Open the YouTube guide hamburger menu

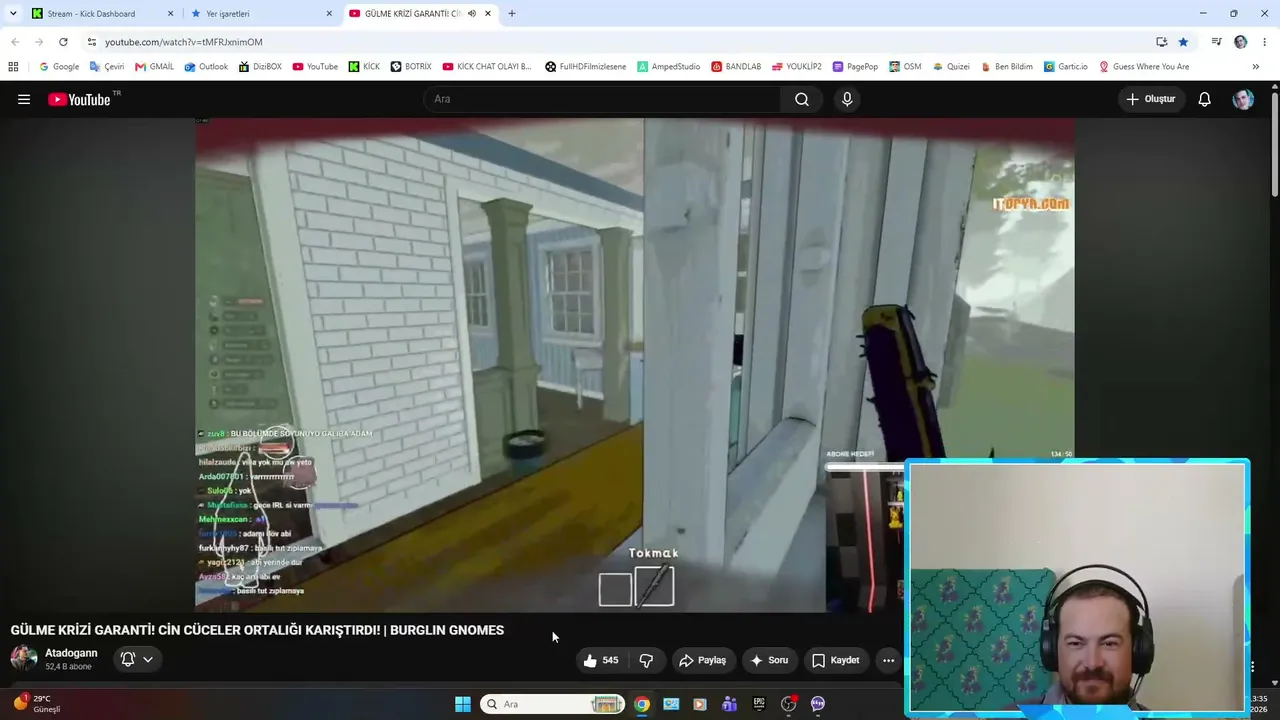pyautogui.click(x=24, y=99)
